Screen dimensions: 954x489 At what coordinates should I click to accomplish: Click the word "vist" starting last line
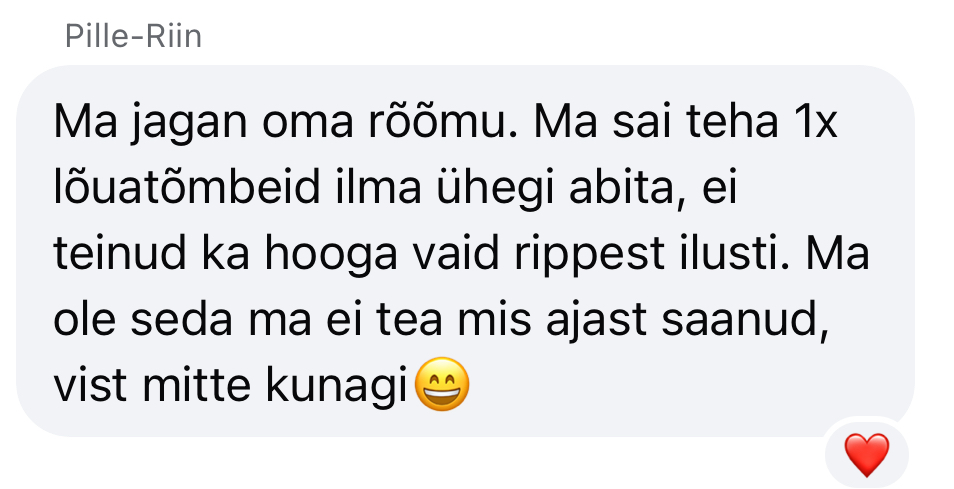pyautogui.click(x=90, y=384)
